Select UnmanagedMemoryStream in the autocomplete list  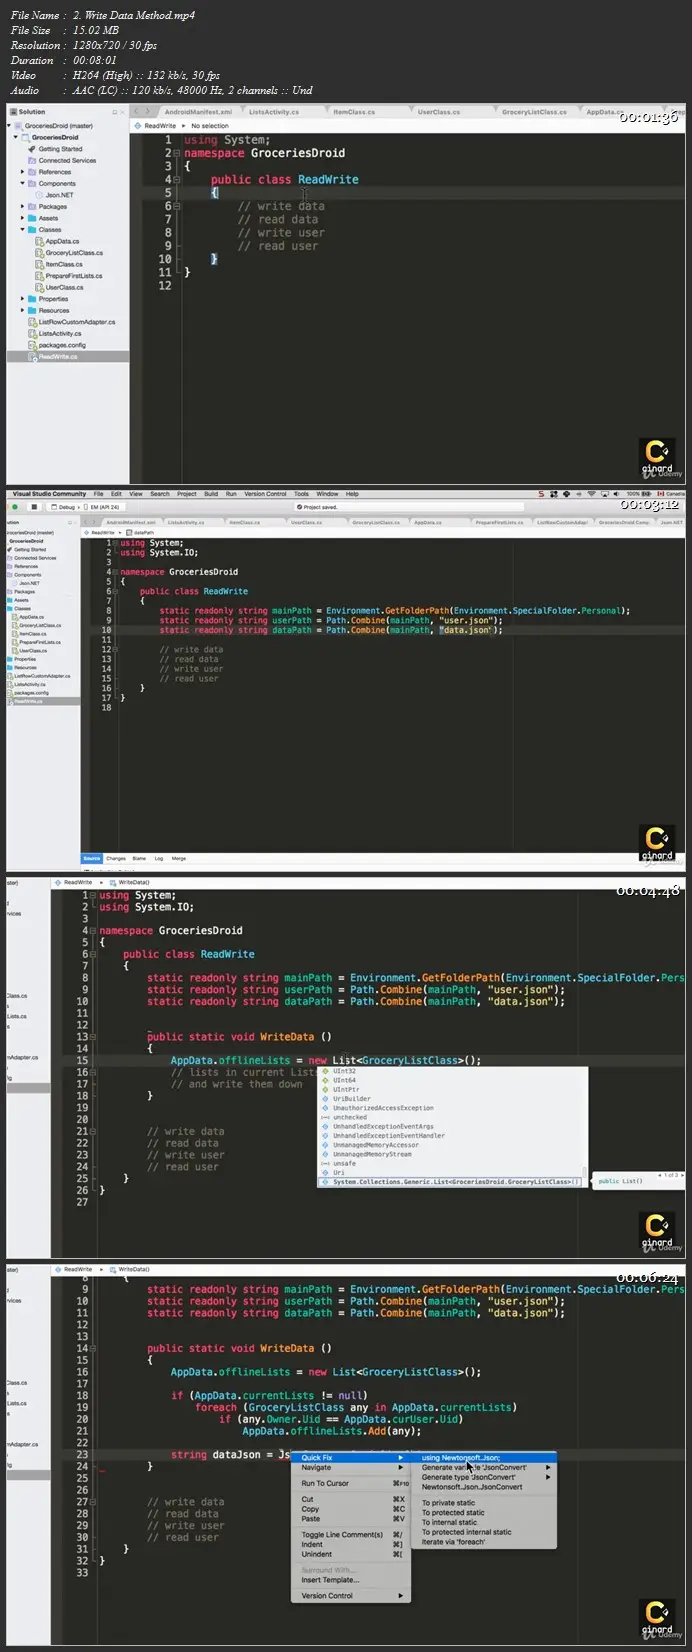point(372,1154)
